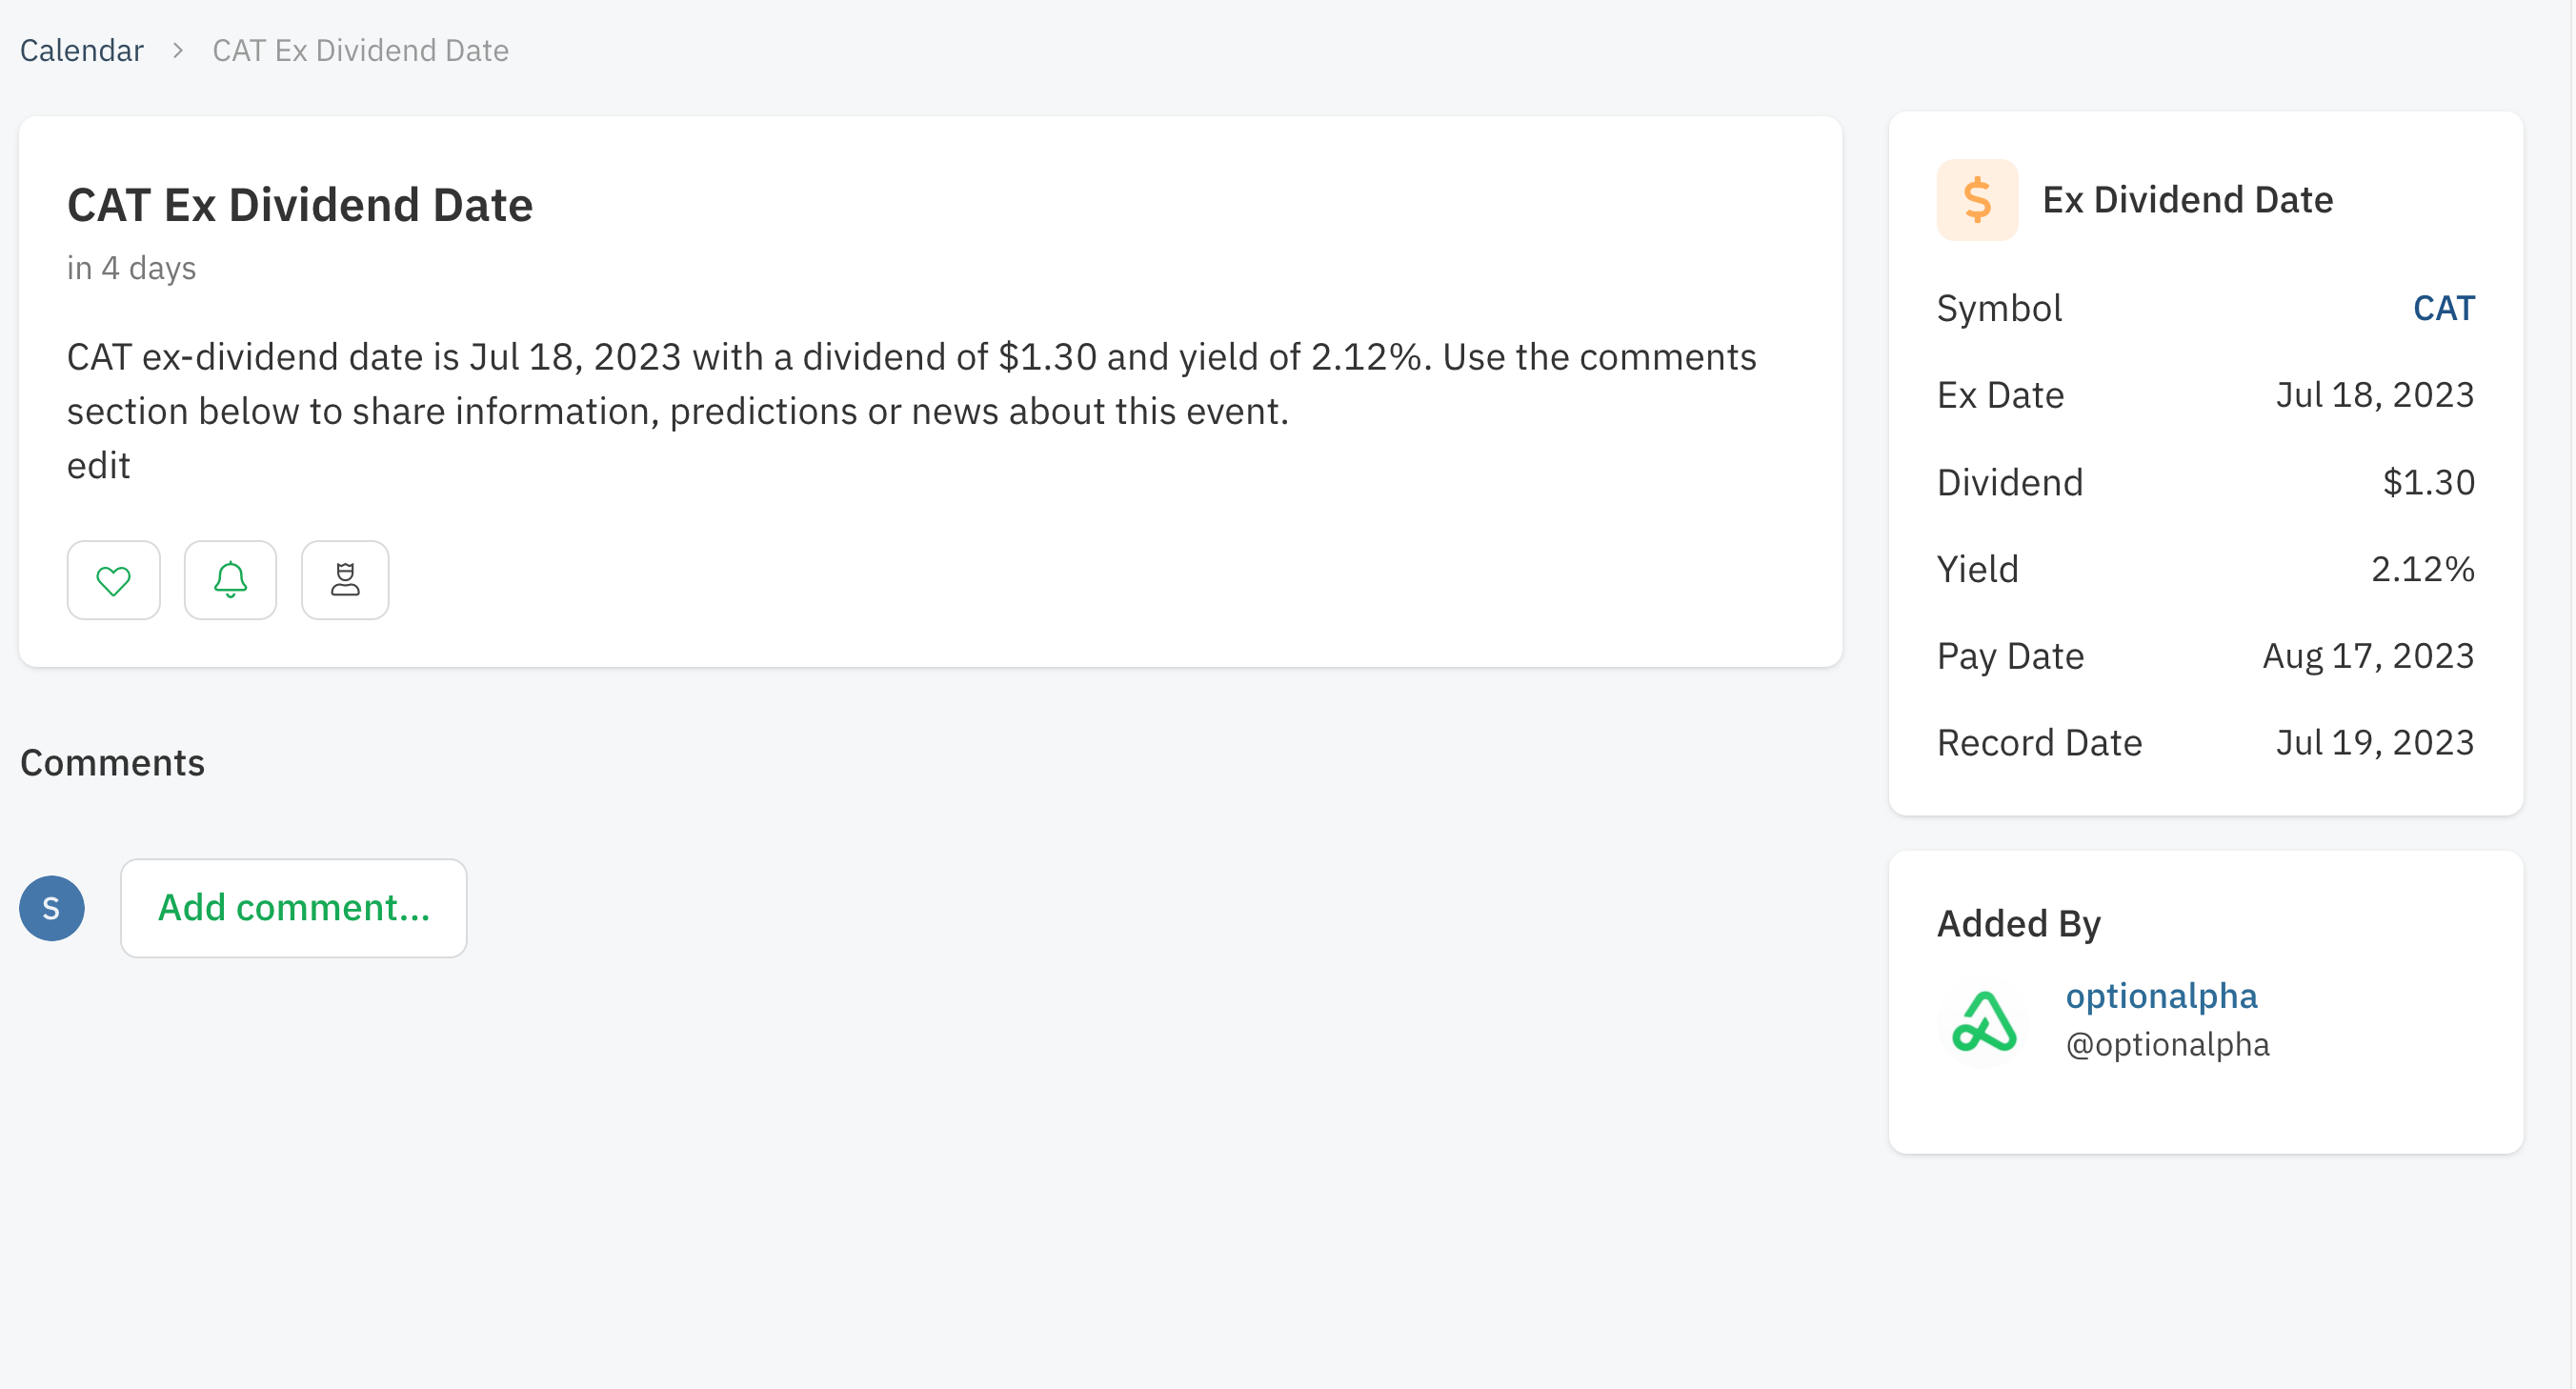Open the optionalpha profile link

[2161, 995]
